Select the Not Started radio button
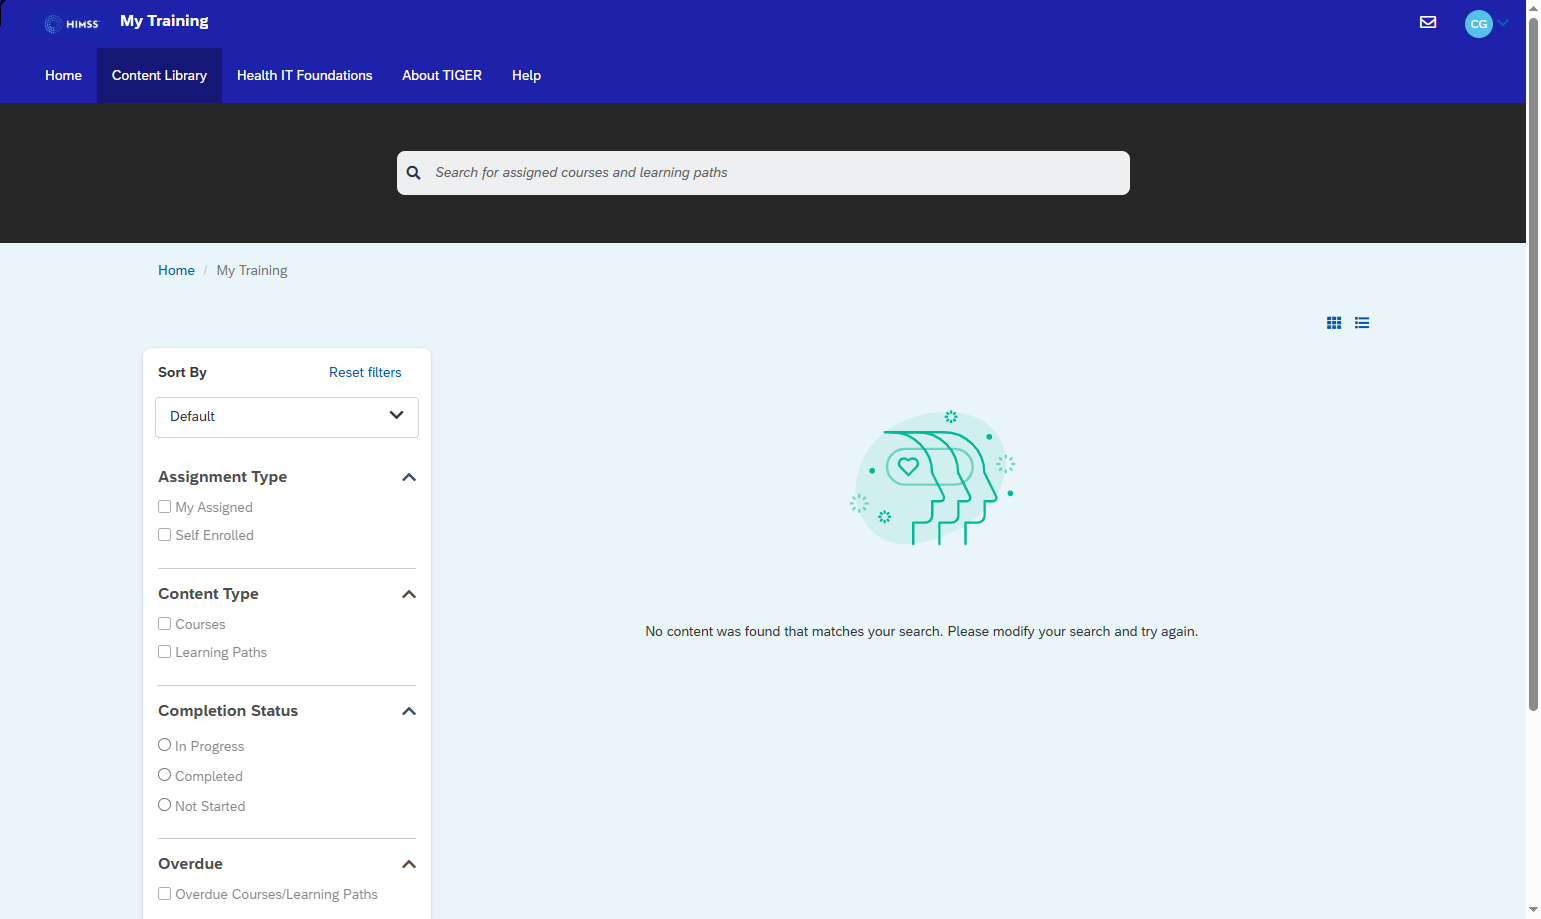 [x=165, y=805]
